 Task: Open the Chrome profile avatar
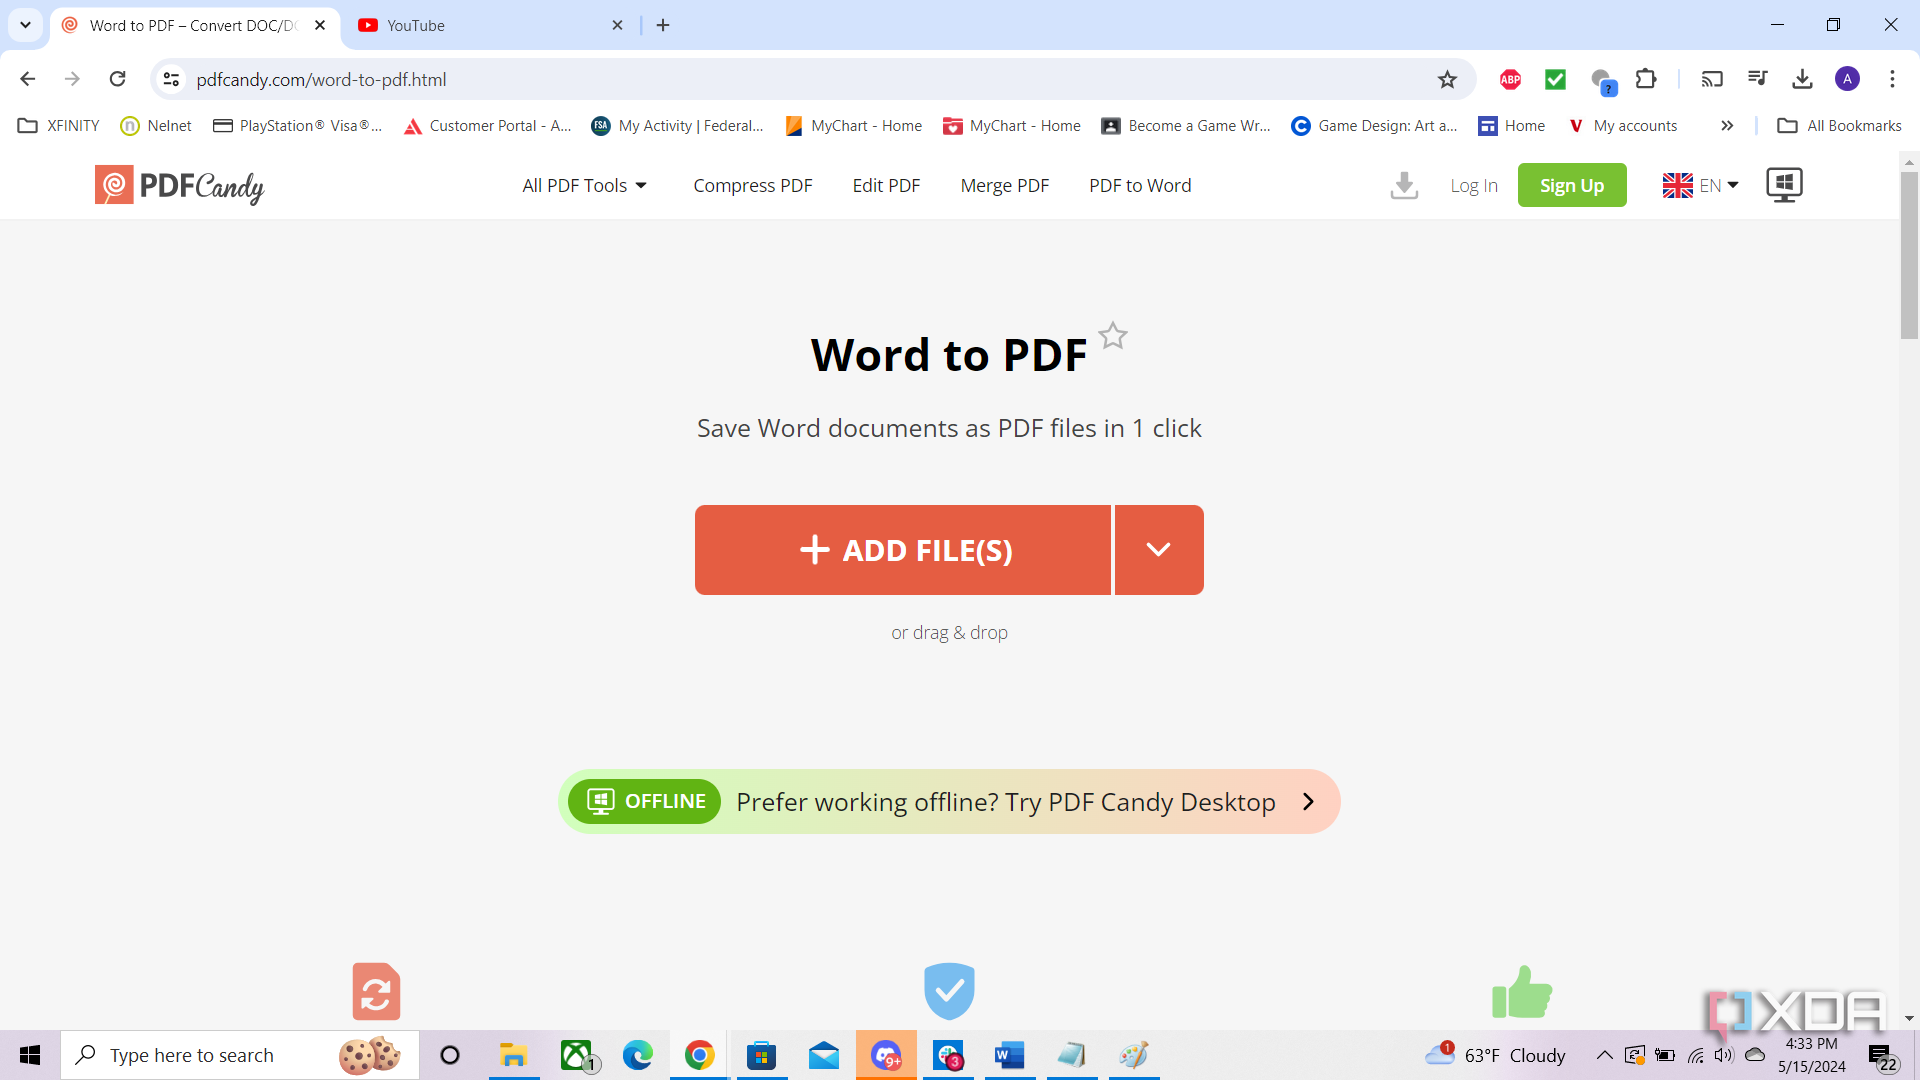coord(1847,79)
